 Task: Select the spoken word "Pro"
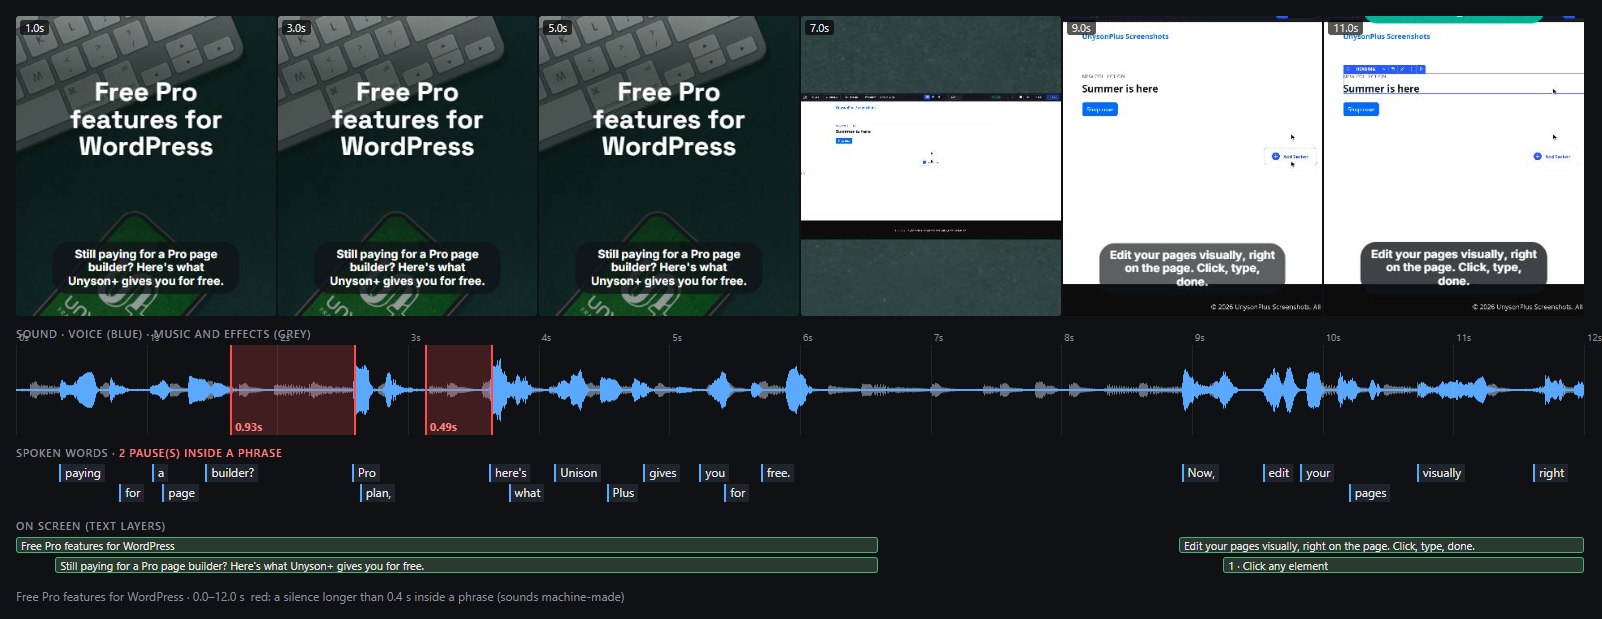(367, 473)
